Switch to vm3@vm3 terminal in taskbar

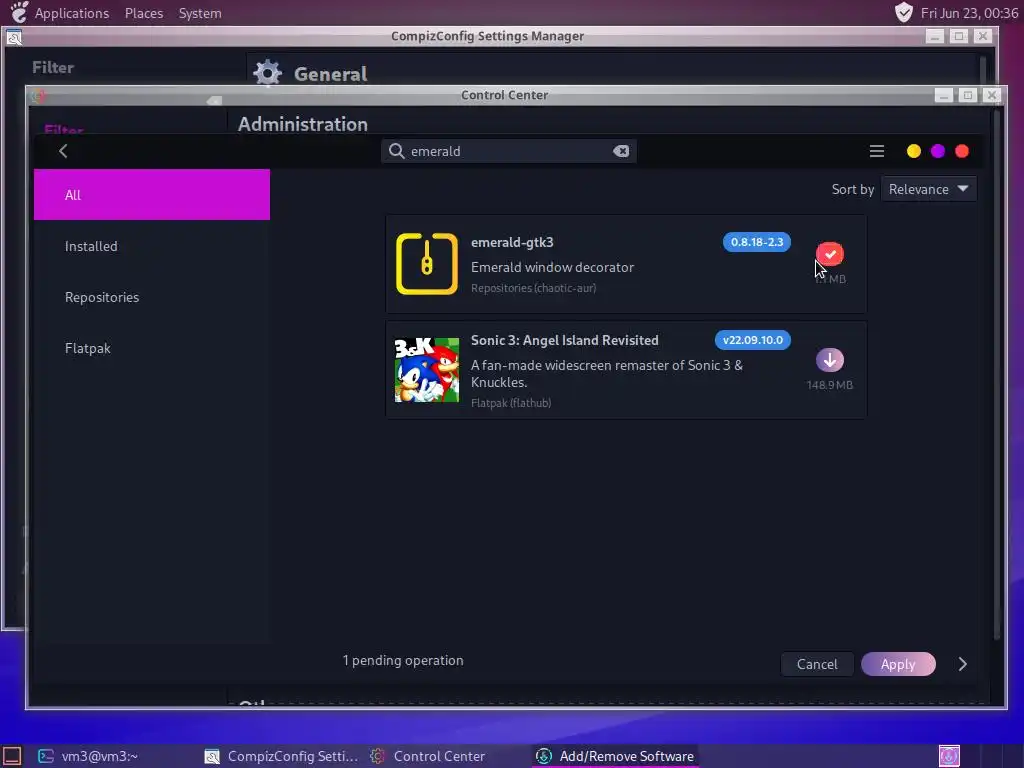(88, 756)
